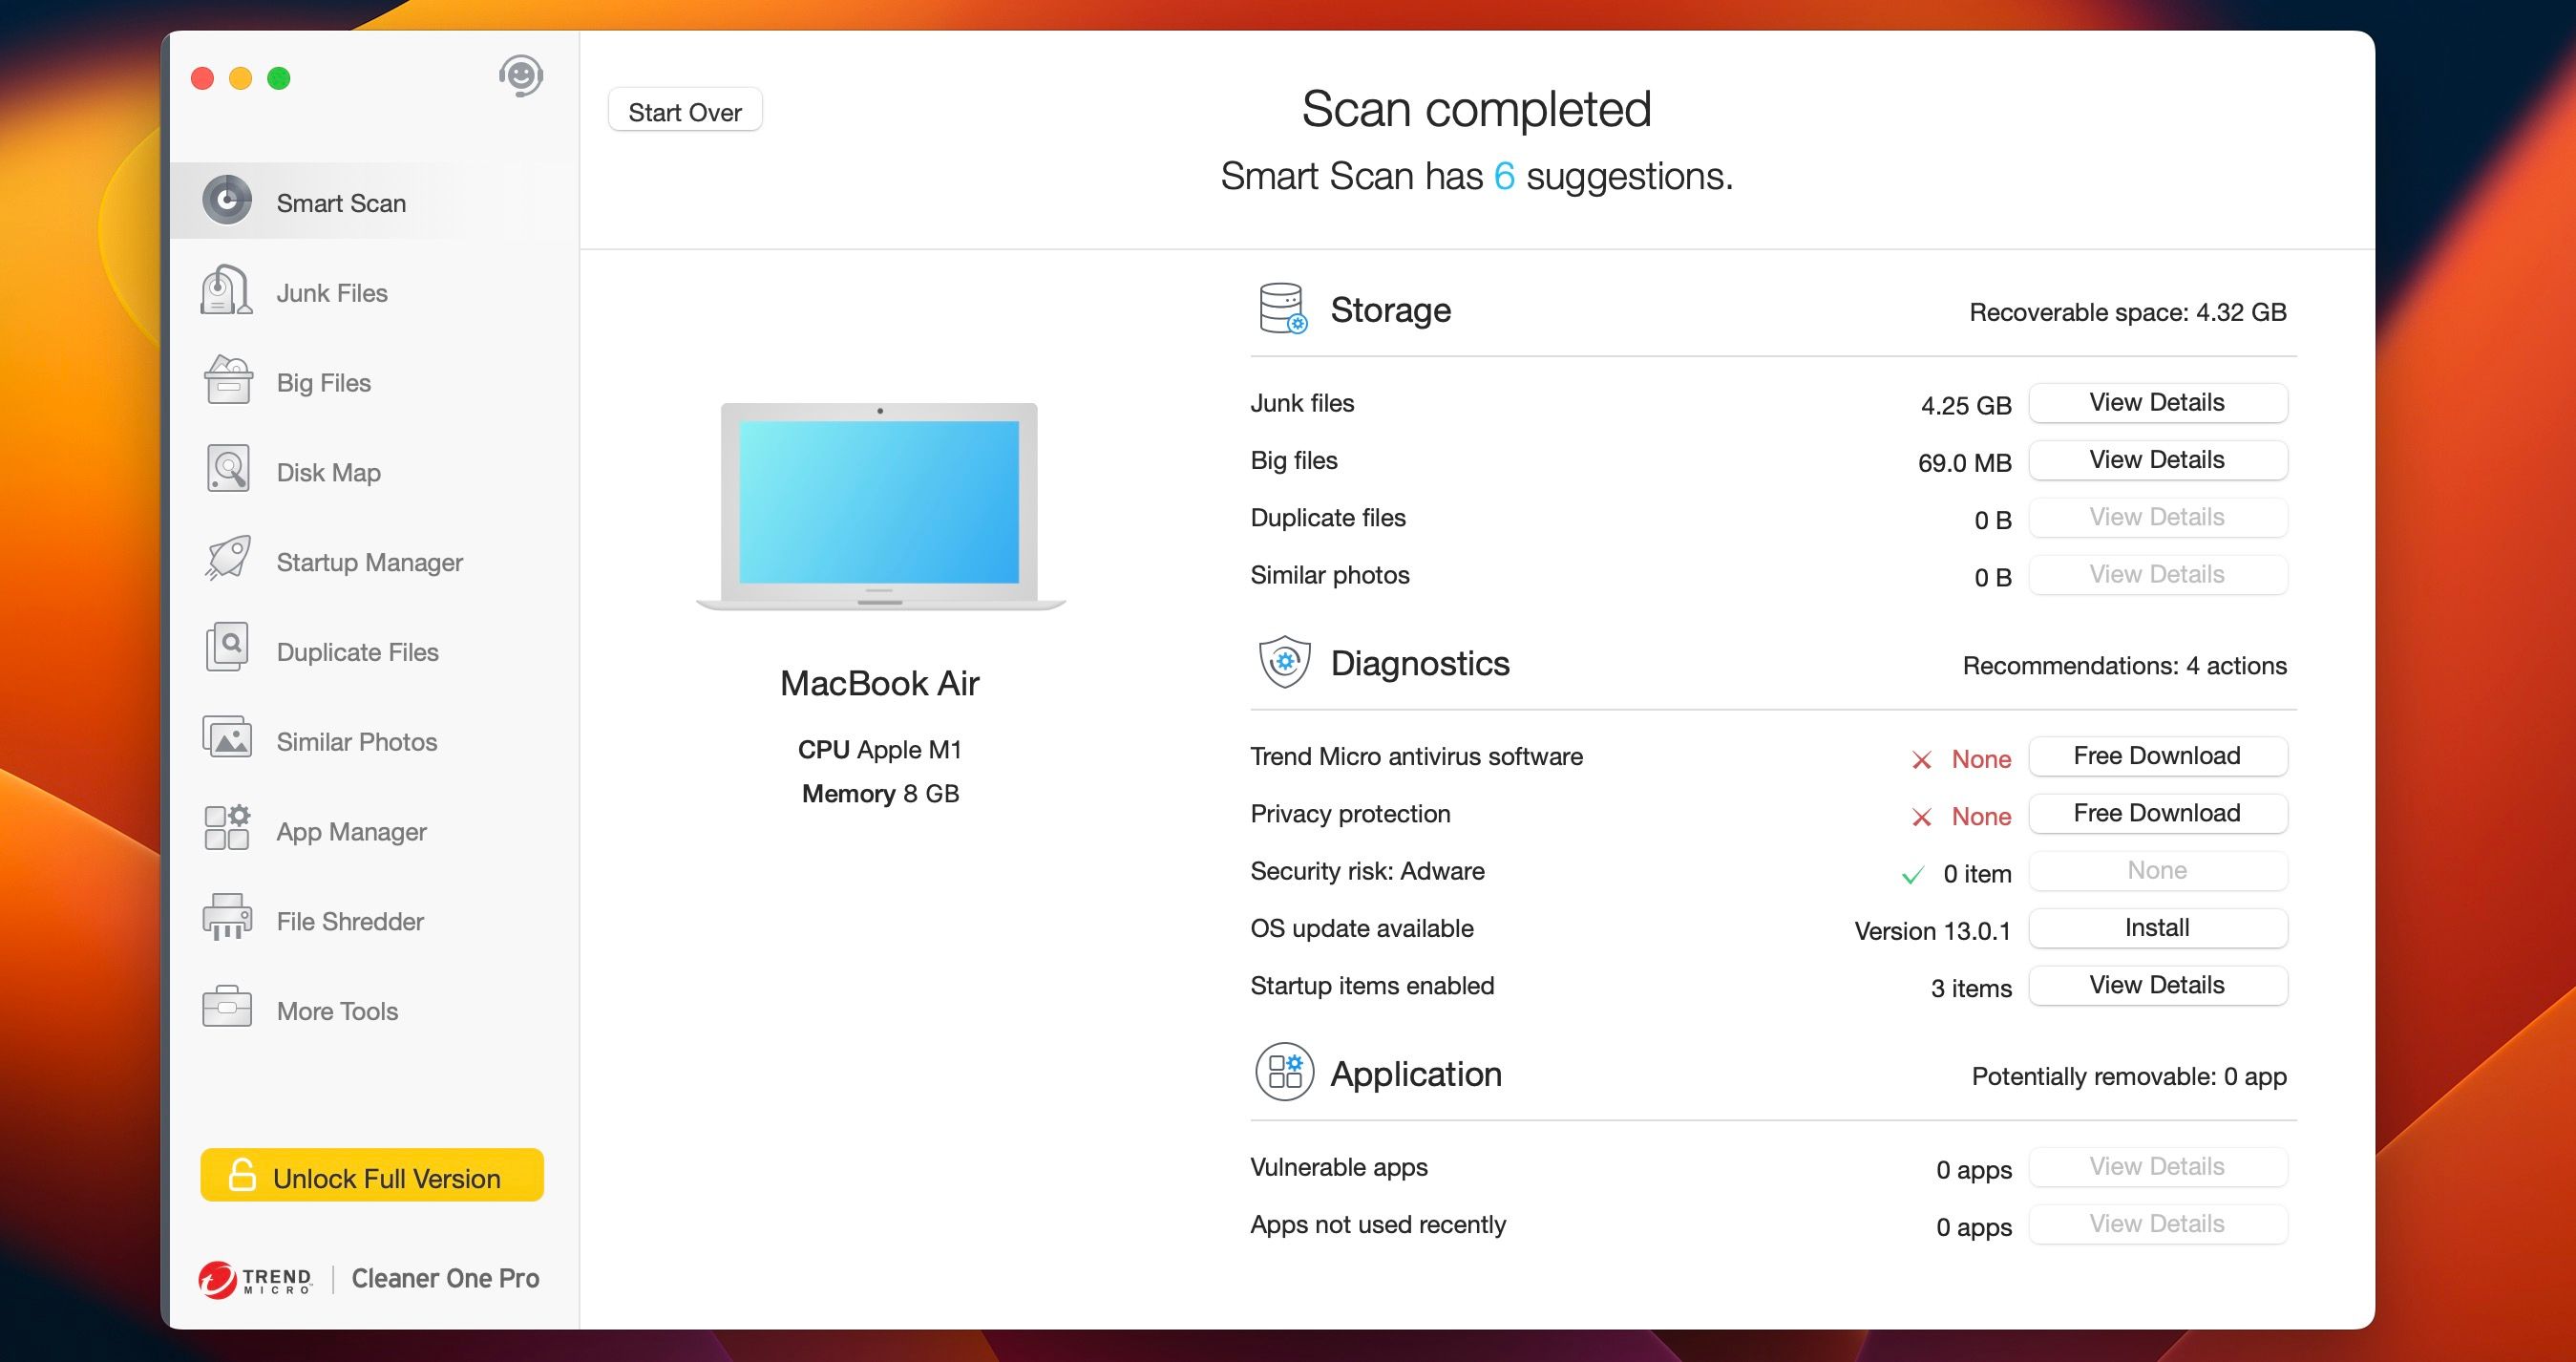The width and height of the screenshot is (2576, 1362).
Task: Open More Tools toolbox icon
Action: (227, 1008)
